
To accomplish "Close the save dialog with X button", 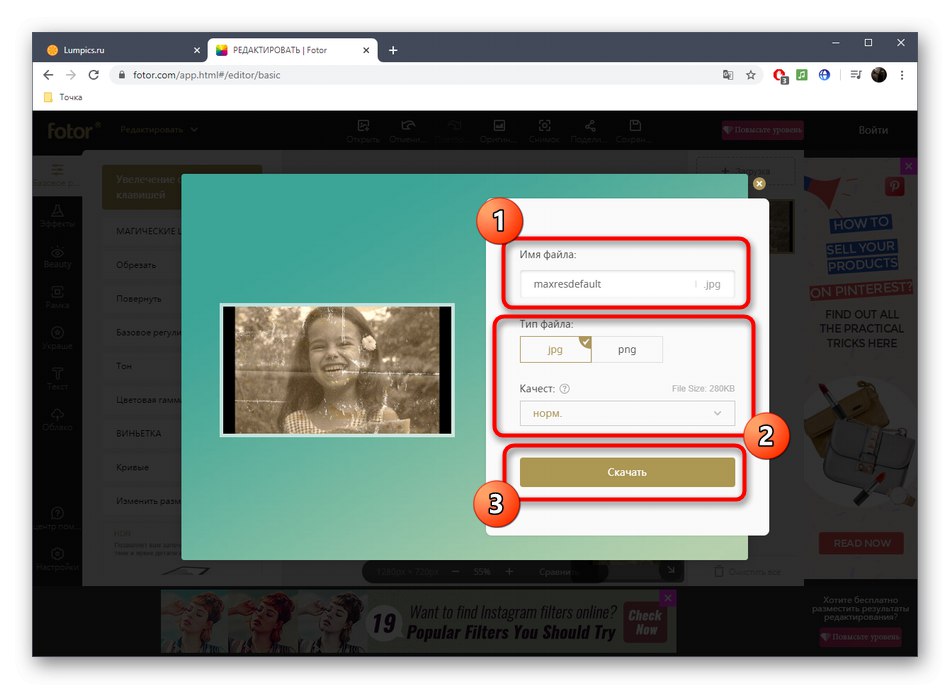I will (759, 184).
